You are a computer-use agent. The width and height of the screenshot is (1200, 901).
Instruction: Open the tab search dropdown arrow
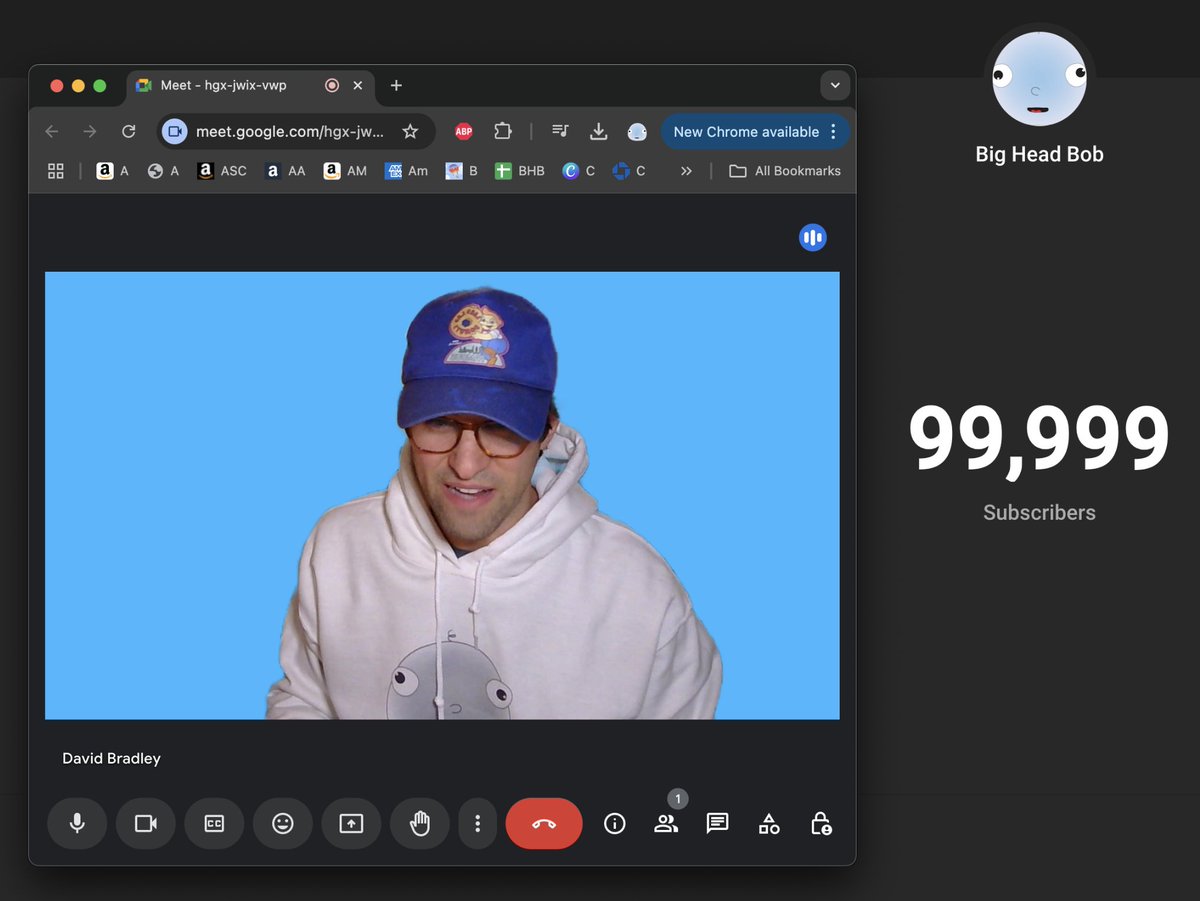click(x=835, y=85)
